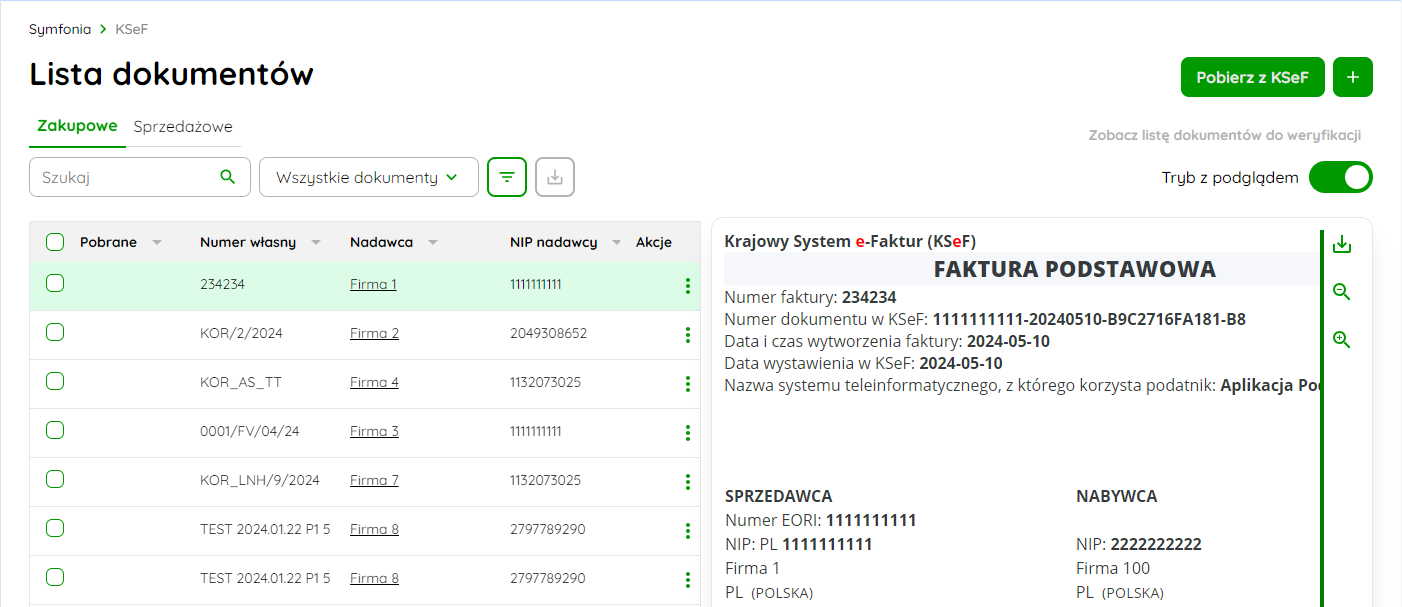Viewport: 1402px width, 607px height.
Task: Open actions menu for KOR/2/2024 row
Action: point(687,335)
